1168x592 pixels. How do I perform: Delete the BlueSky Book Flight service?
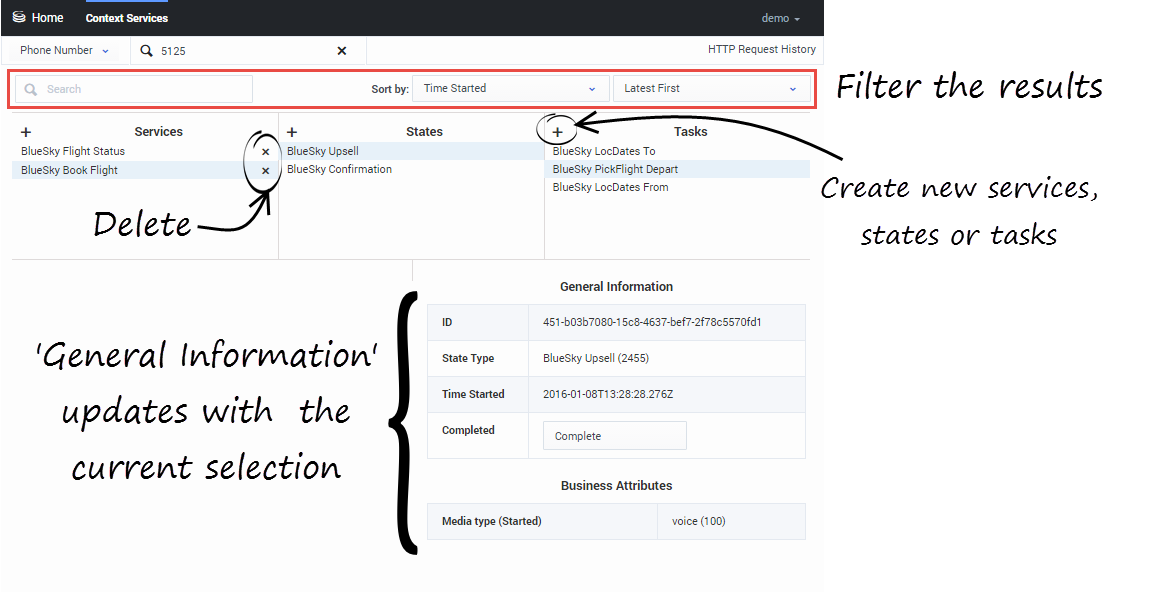click(265, 171)
